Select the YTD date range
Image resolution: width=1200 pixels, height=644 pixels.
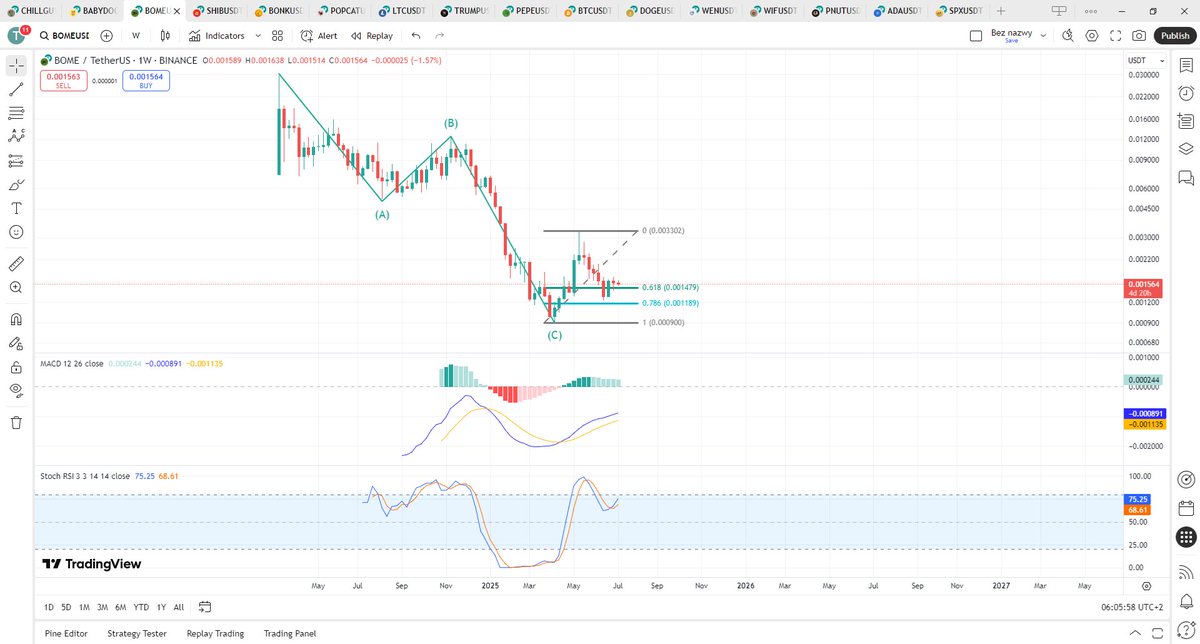tap(141, 607)
